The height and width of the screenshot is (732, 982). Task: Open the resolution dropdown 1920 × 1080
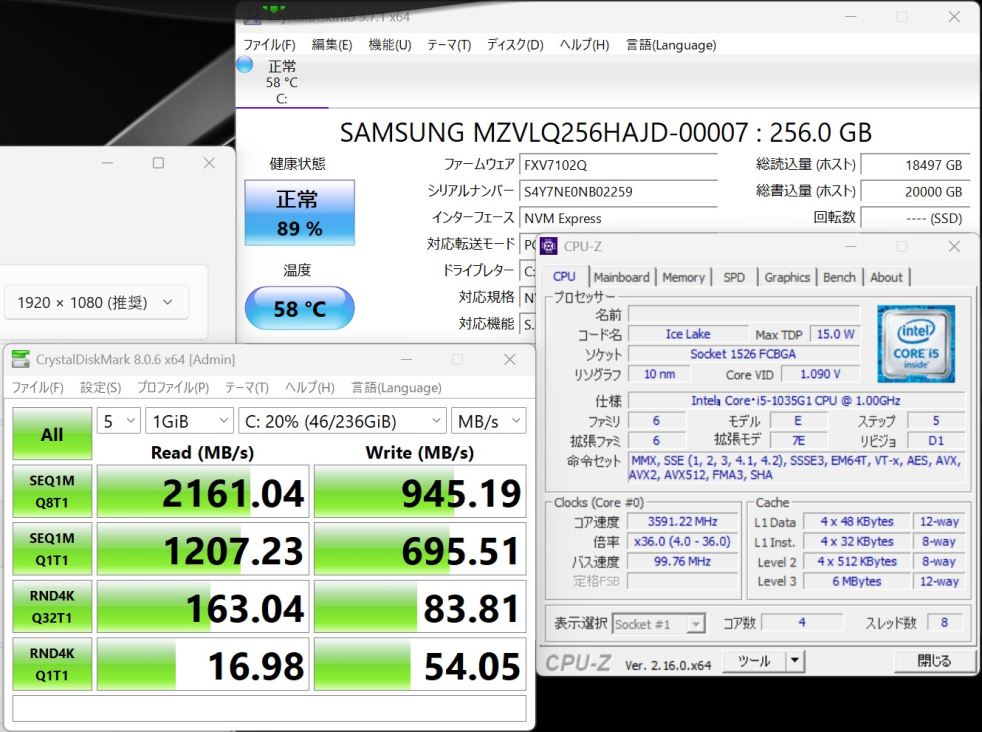[x=96, y=302]
